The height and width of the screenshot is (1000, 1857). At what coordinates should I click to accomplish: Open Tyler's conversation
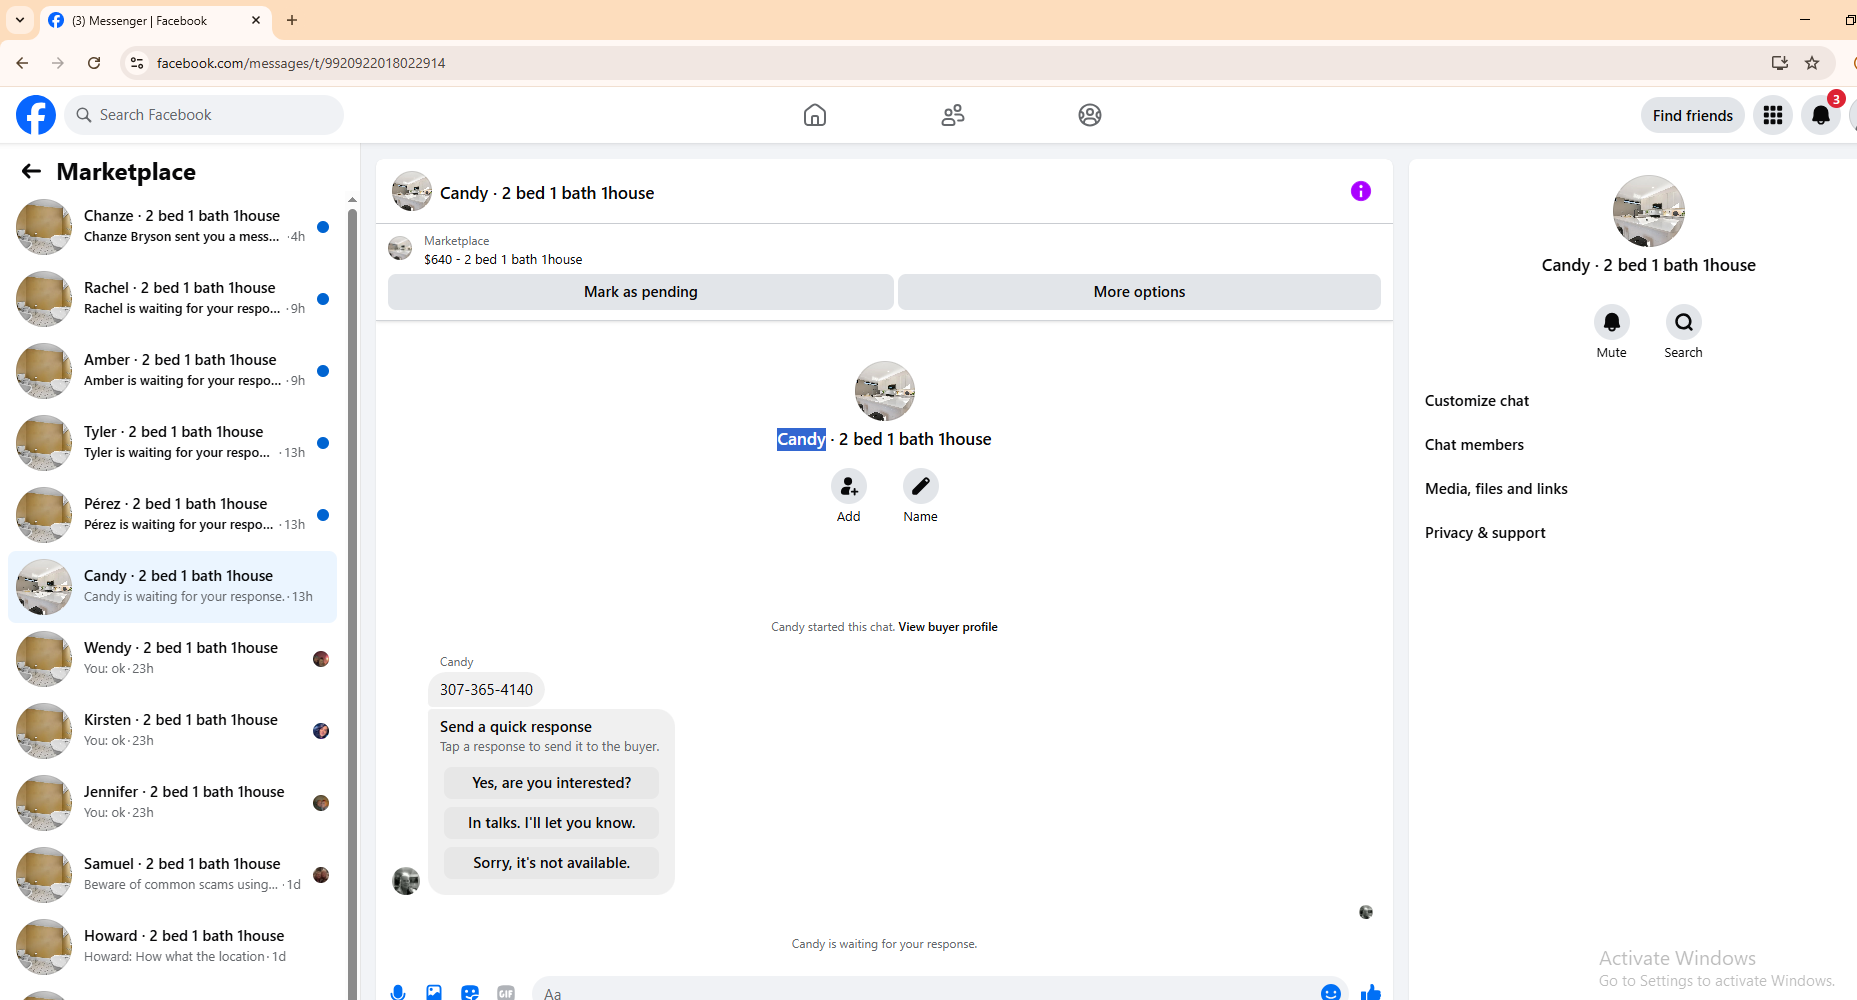(x=172, y=443)
